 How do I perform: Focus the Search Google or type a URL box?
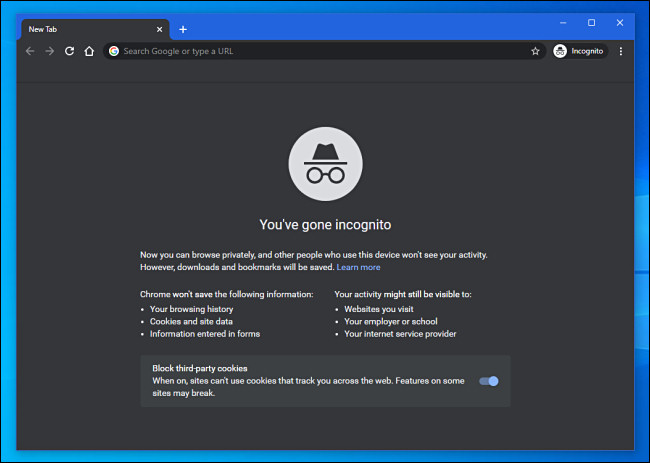point(320,51)
